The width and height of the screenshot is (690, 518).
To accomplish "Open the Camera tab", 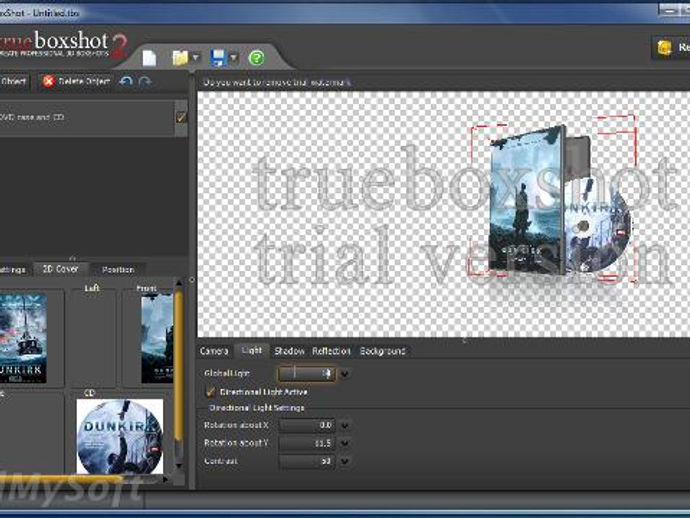I will (214, 351).
